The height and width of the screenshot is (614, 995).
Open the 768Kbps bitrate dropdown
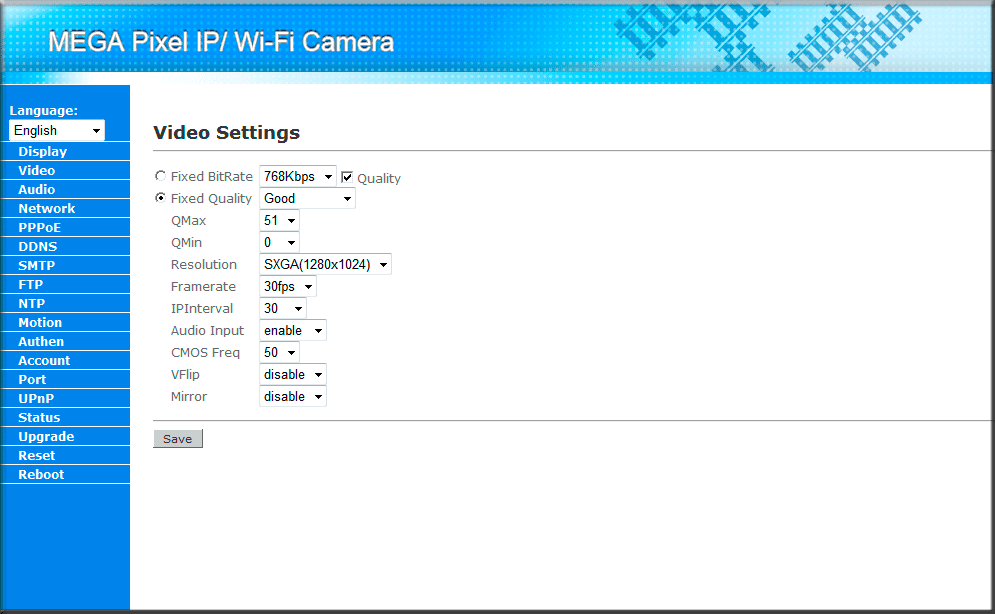(298, 176)
